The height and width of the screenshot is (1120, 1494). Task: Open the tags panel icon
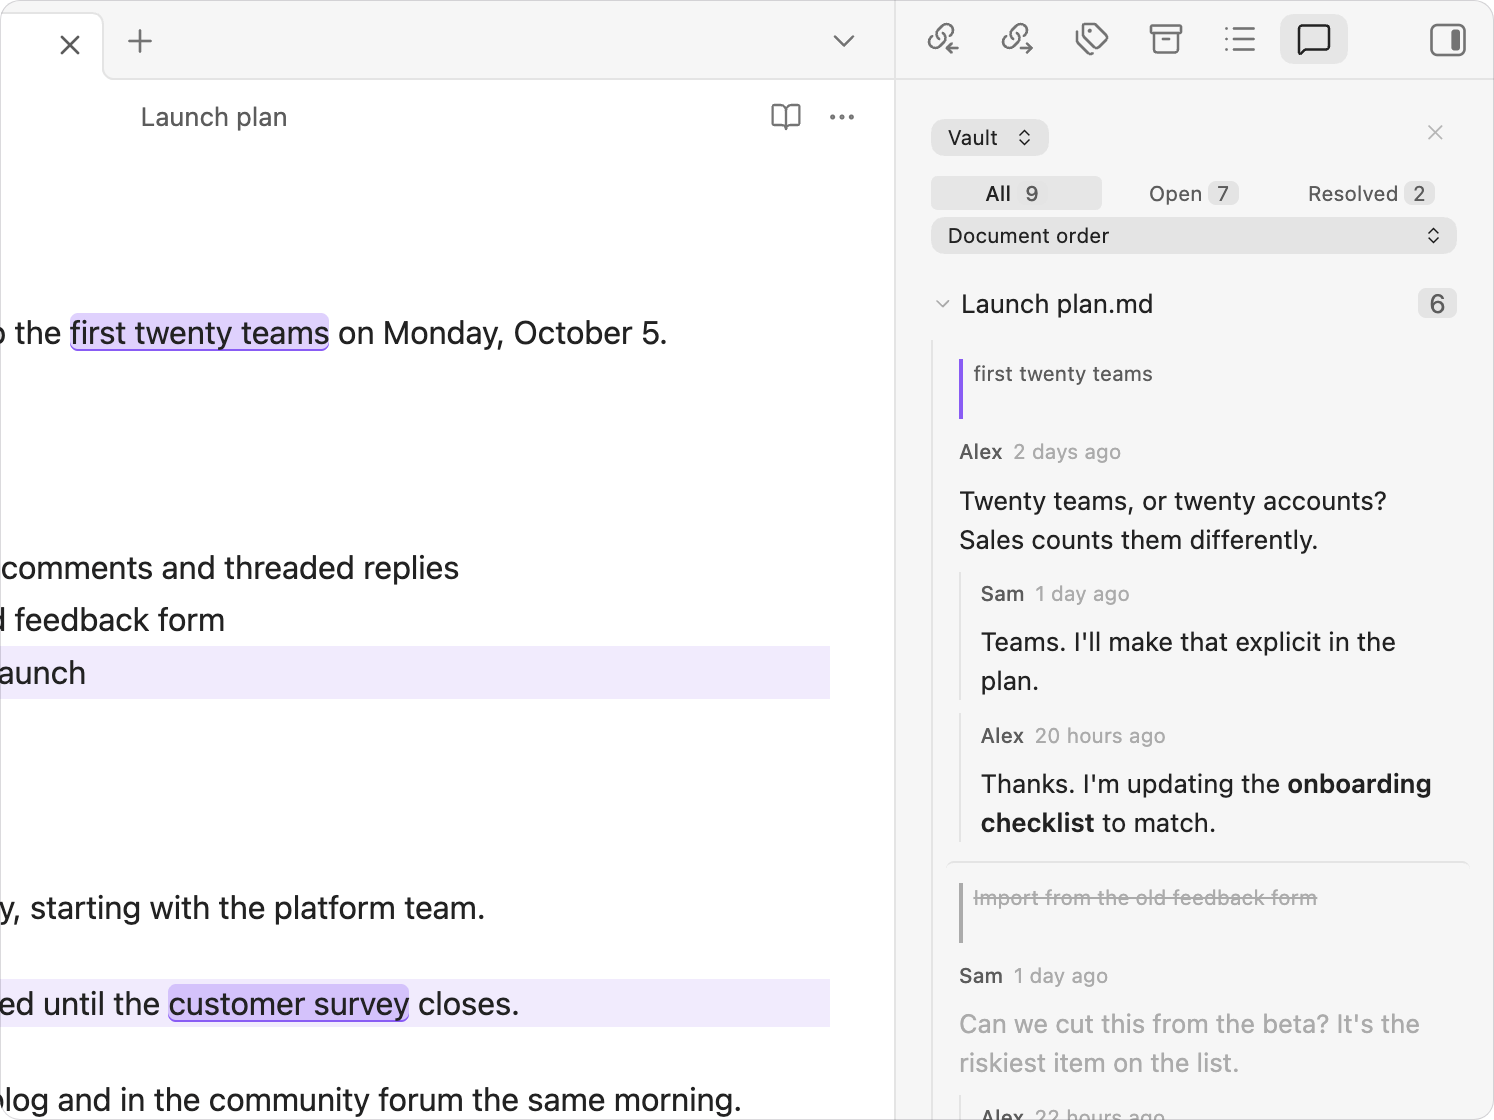[1091, 40]
